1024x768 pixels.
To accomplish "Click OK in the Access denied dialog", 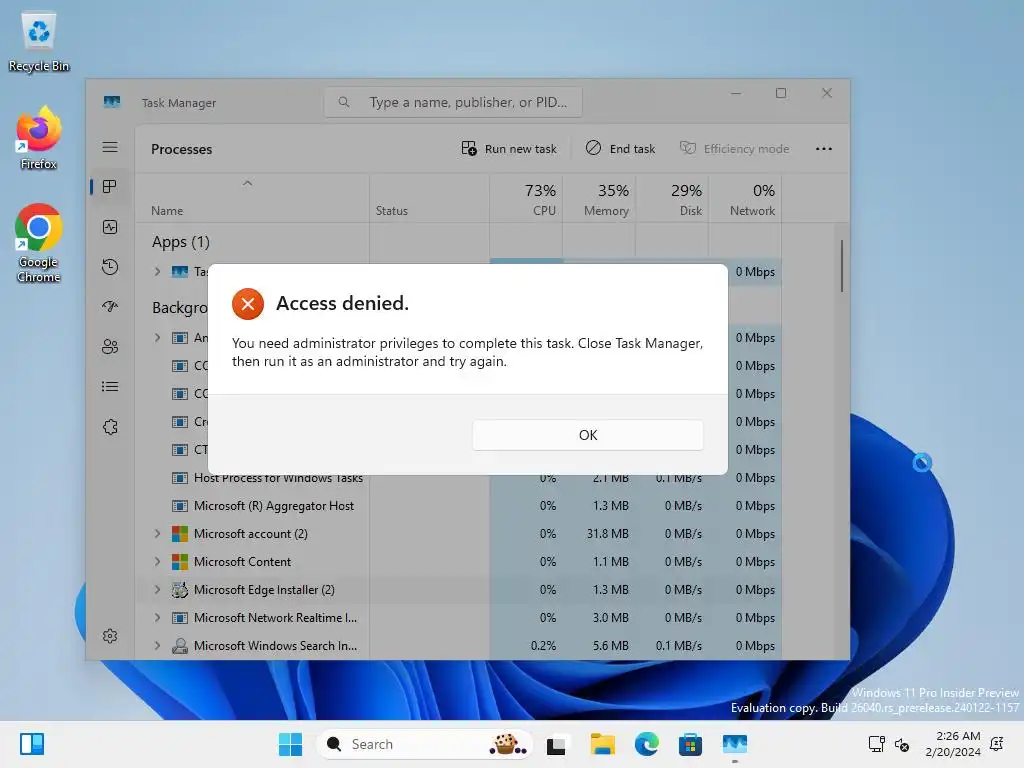I will 588,435.
